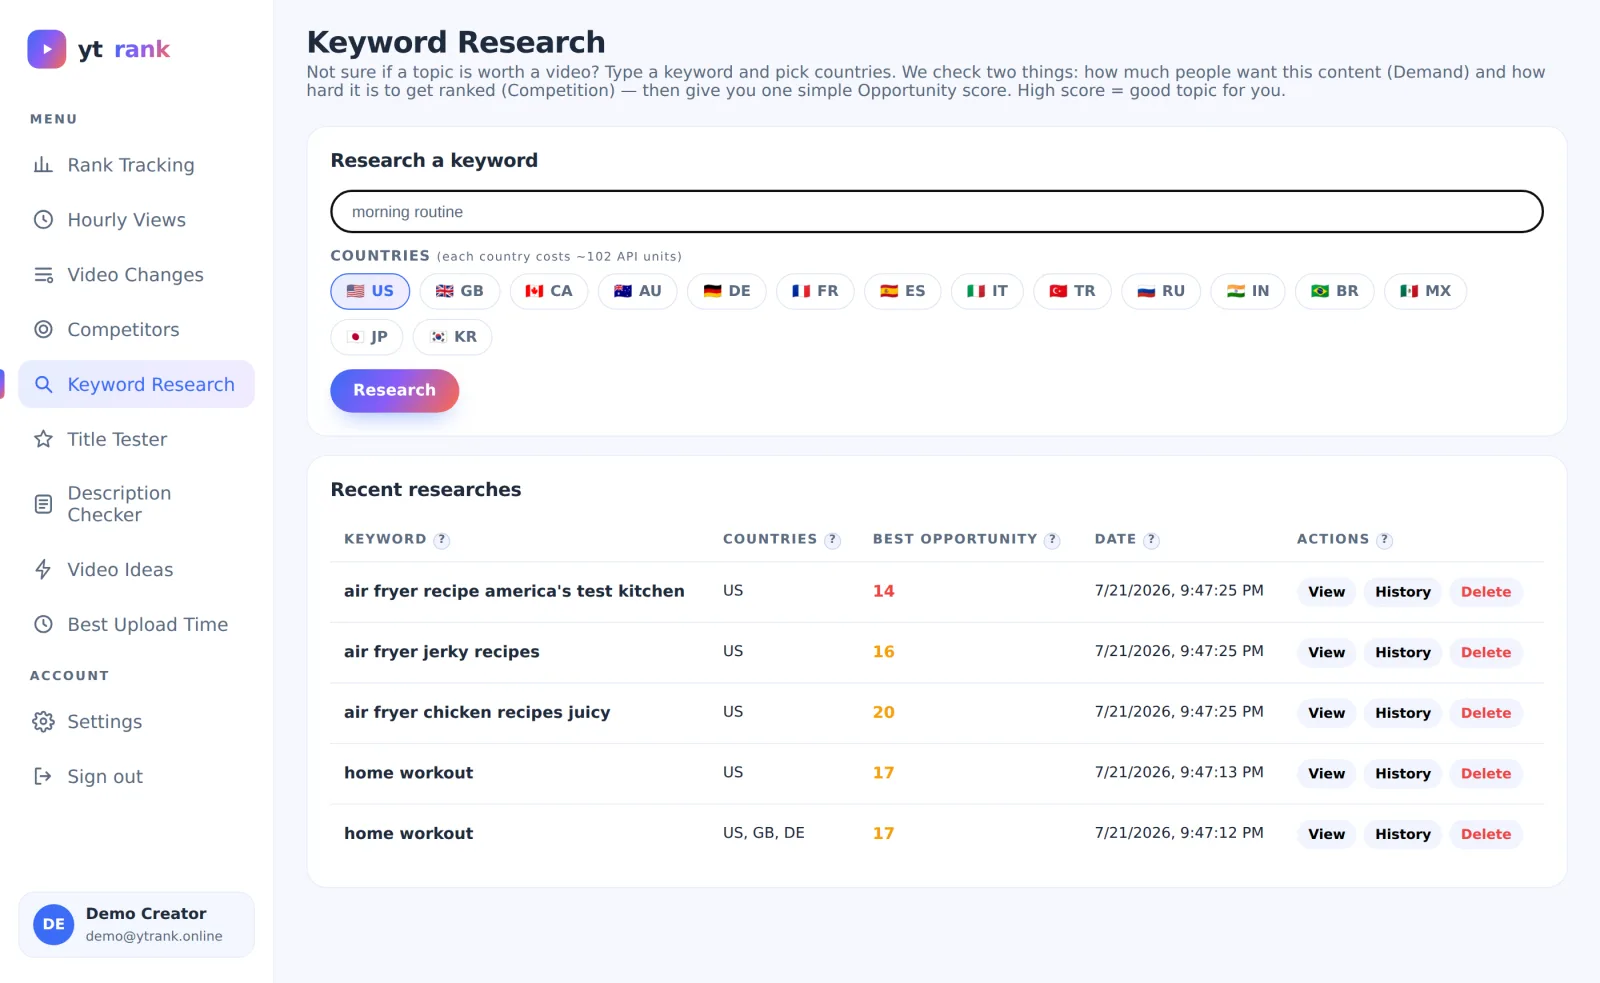
Task: Open Hourly Views menu item
Action: (x=136, y=220)
